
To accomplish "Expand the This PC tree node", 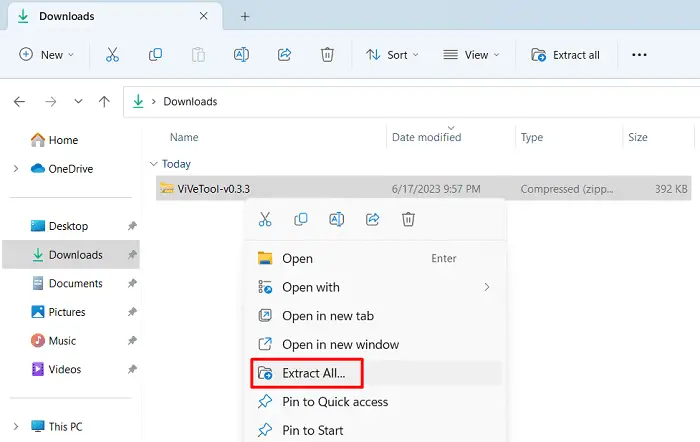I will (15, 427).
